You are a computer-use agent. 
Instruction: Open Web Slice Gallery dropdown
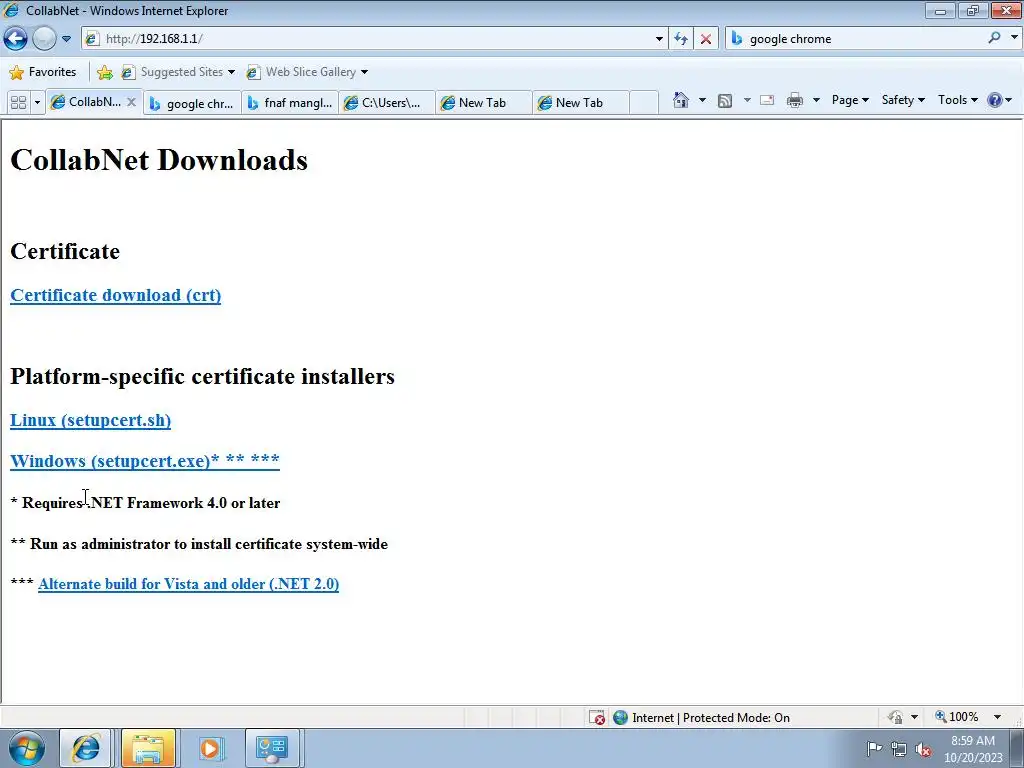pyautogui.click(x=307, y=72)
